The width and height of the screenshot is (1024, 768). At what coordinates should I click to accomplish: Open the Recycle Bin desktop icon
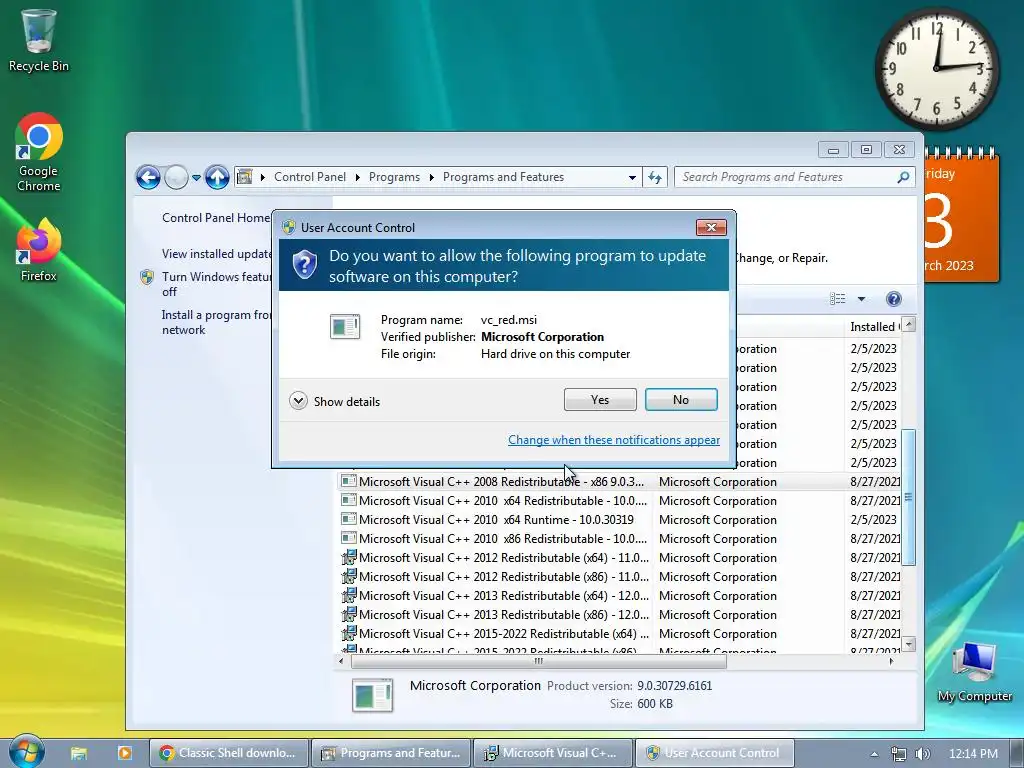pyautogui.click(x=38, y=40)
